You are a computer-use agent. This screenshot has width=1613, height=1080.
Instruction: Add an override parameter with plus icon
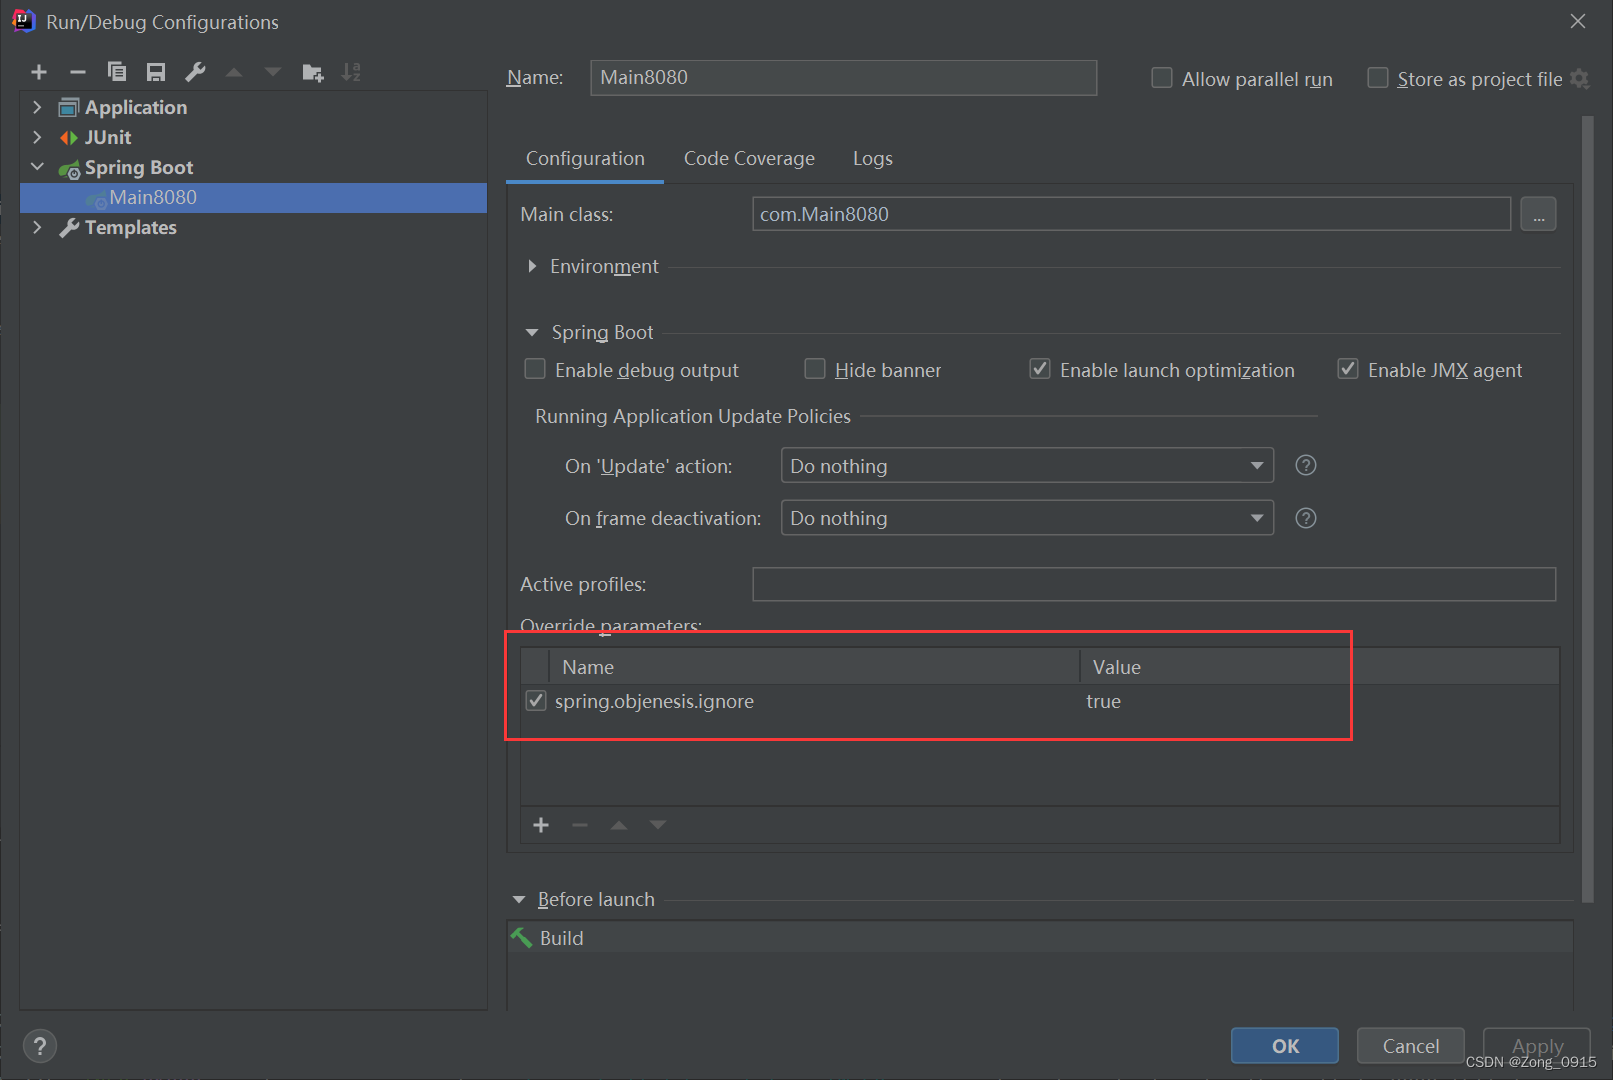541,825
